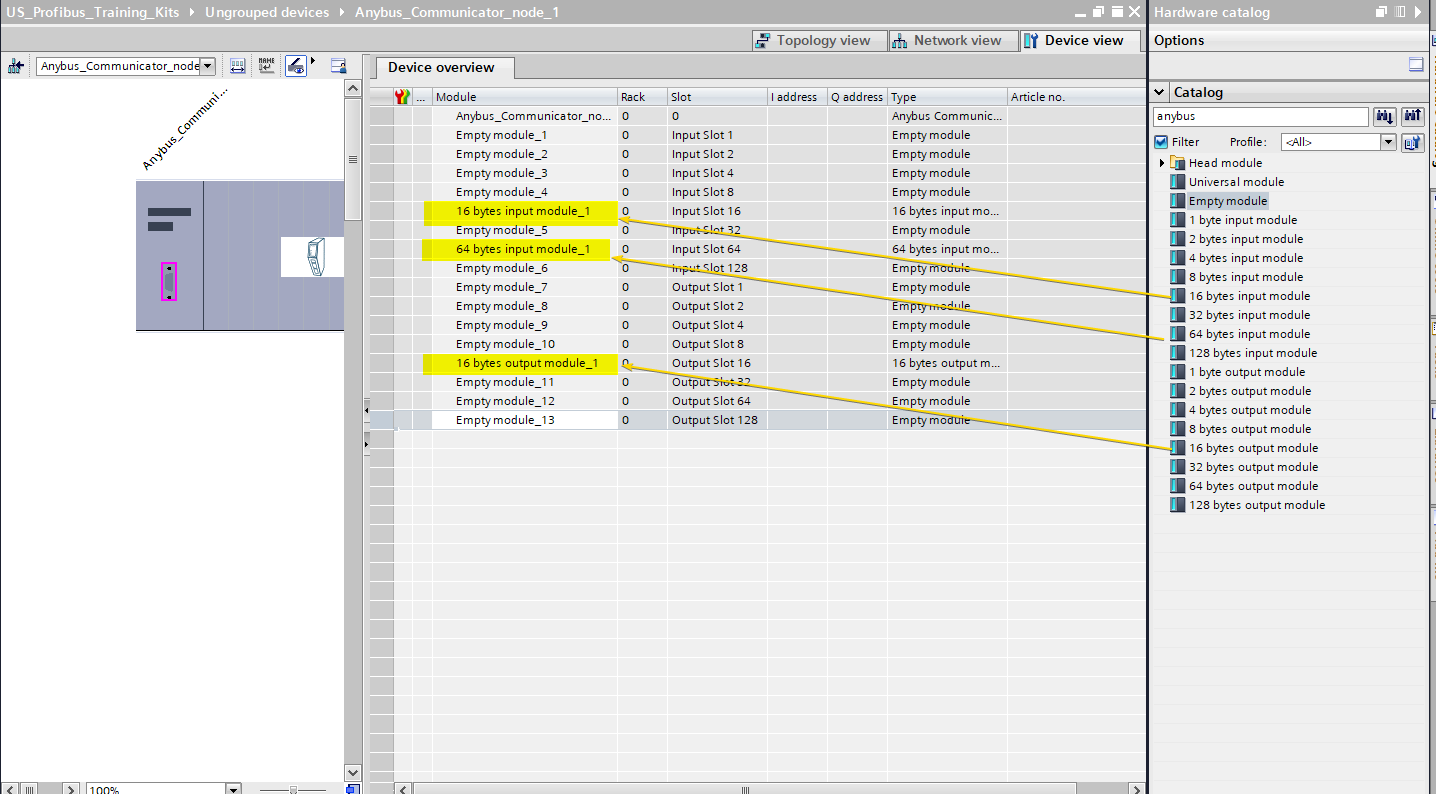
Task: Click the 8 bytes output module icon
Action: (x=1178, y=429)
